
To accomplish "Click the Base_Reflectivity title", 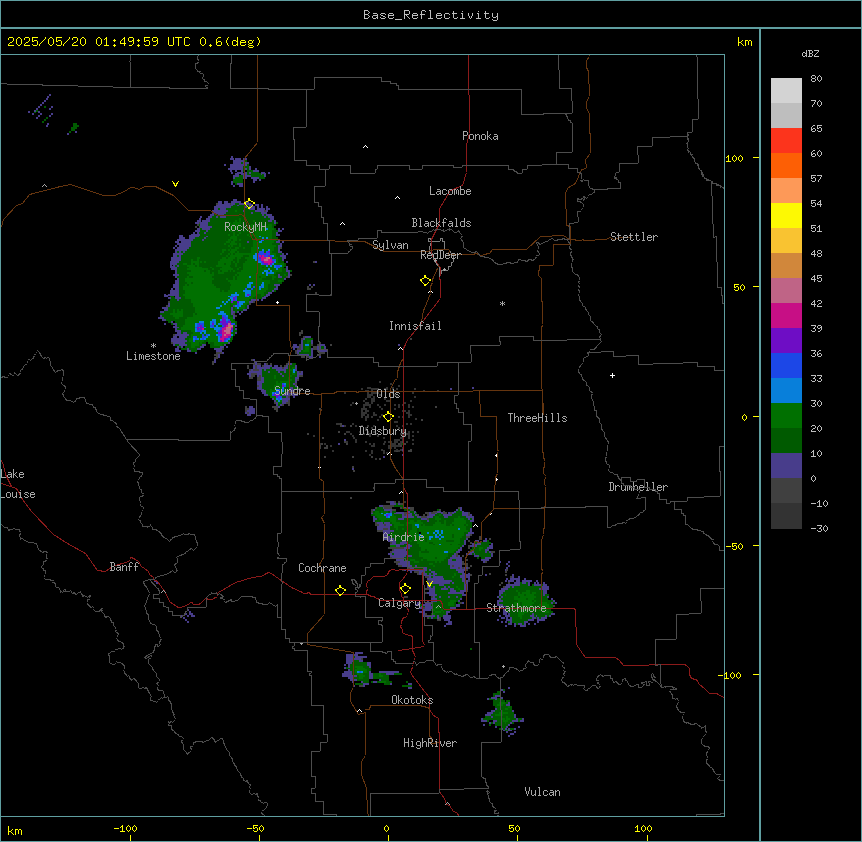I will tap(431, 15).
